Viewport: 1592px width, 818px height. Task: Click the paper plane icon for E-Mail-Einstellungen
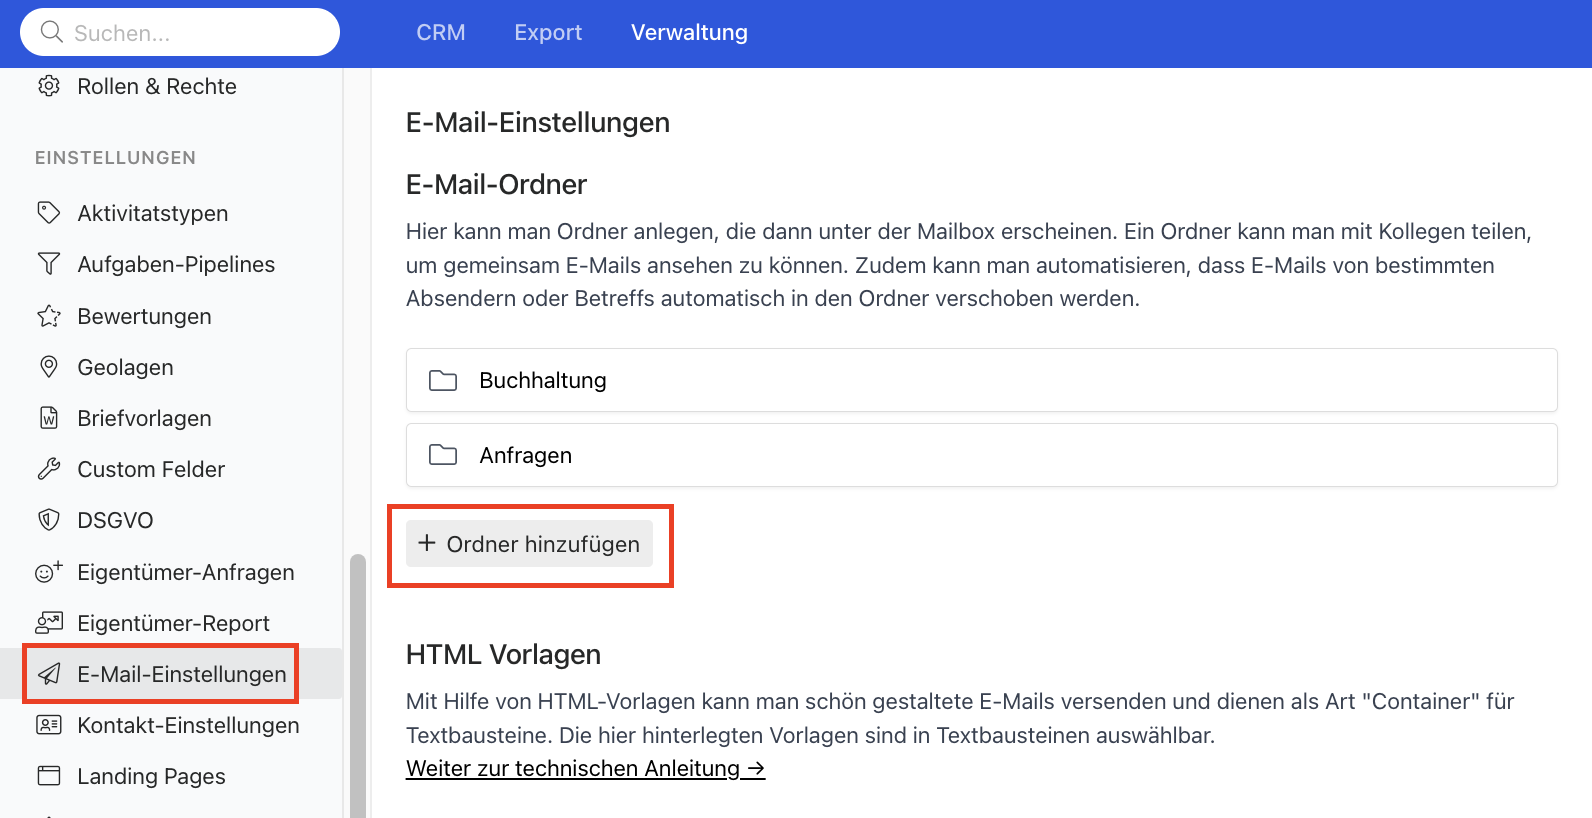tap(48, 674)
